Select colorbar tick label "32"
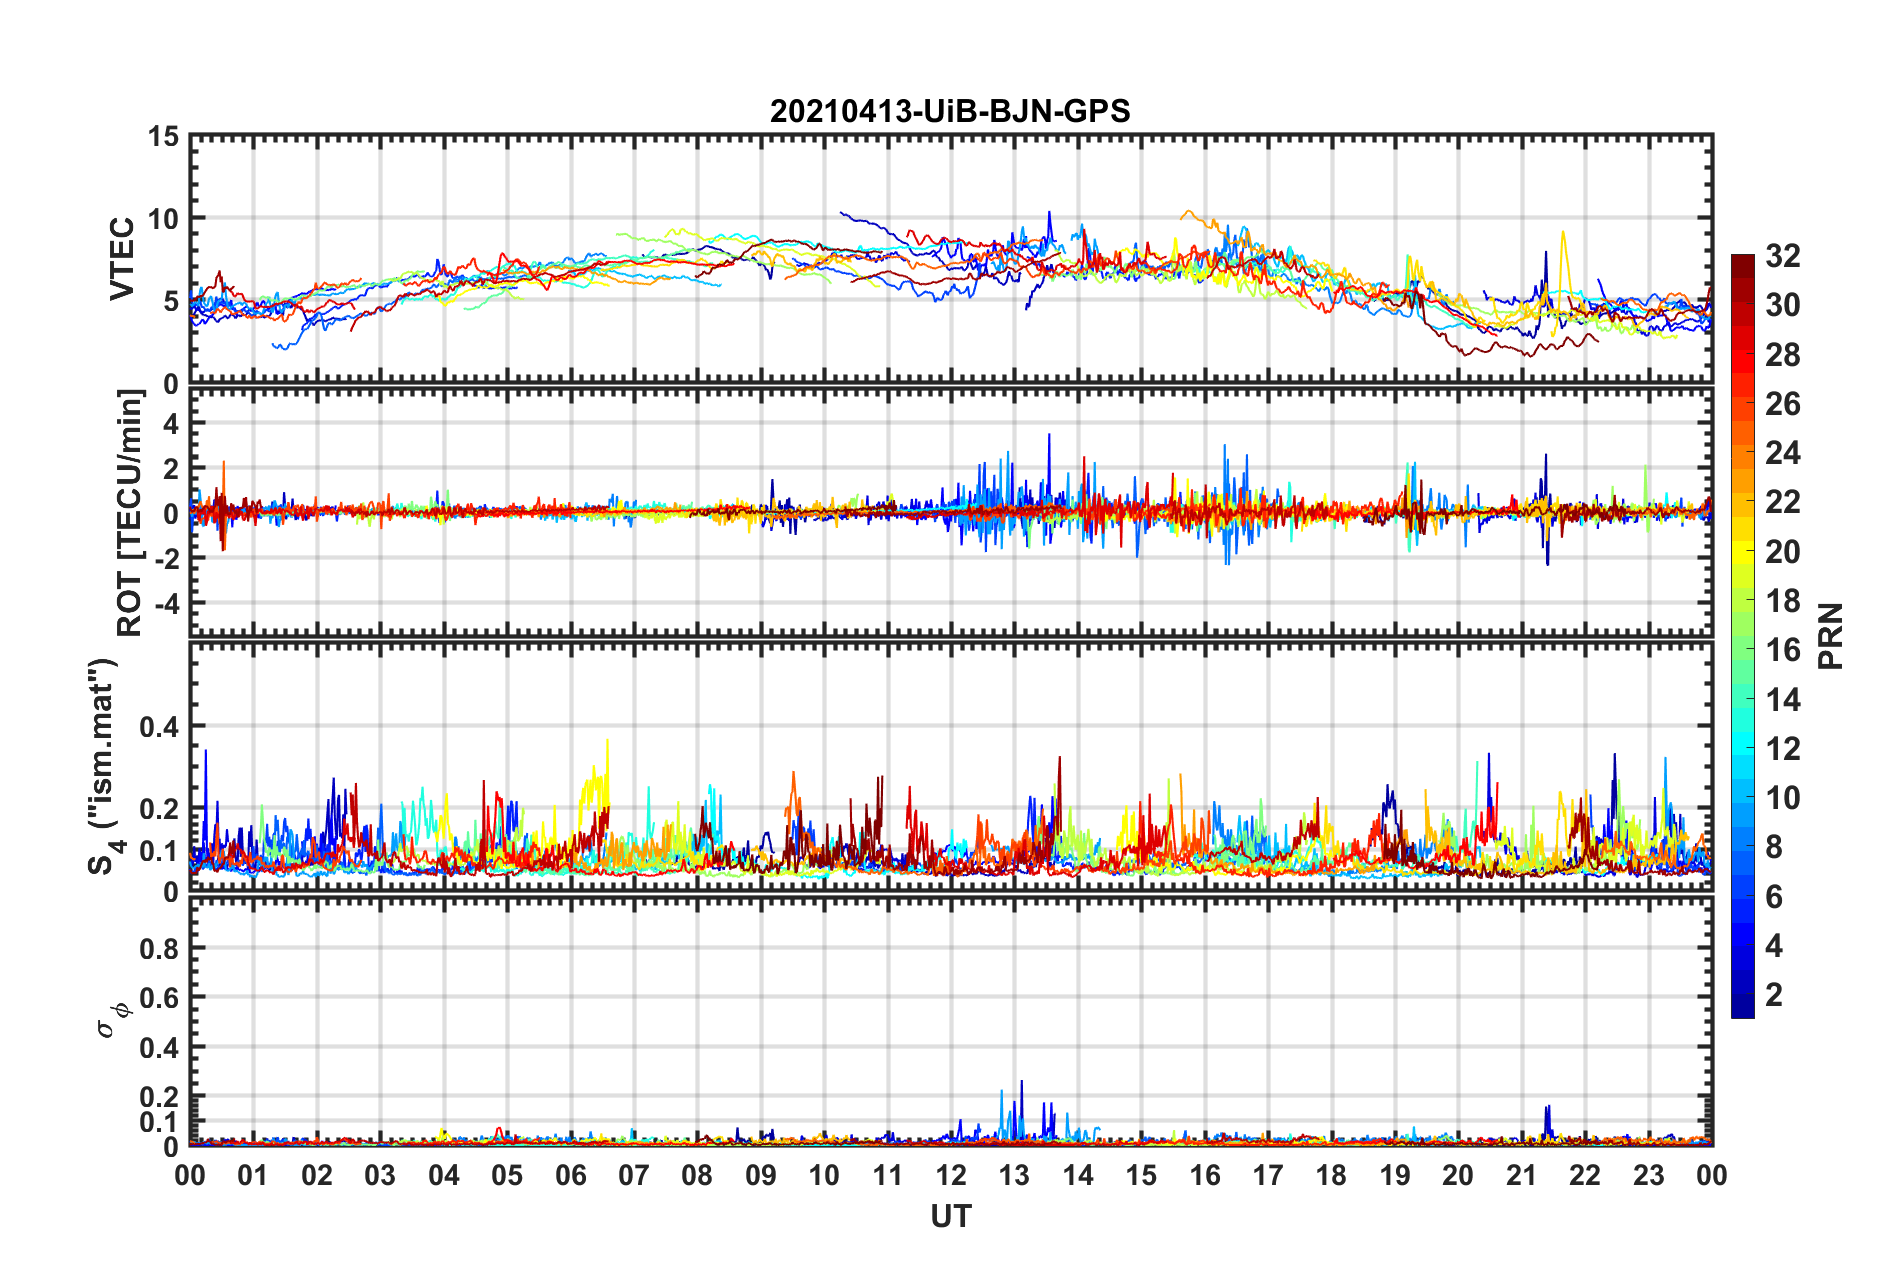This screenshot has width=1902, height=1272. pos(1783,256)
